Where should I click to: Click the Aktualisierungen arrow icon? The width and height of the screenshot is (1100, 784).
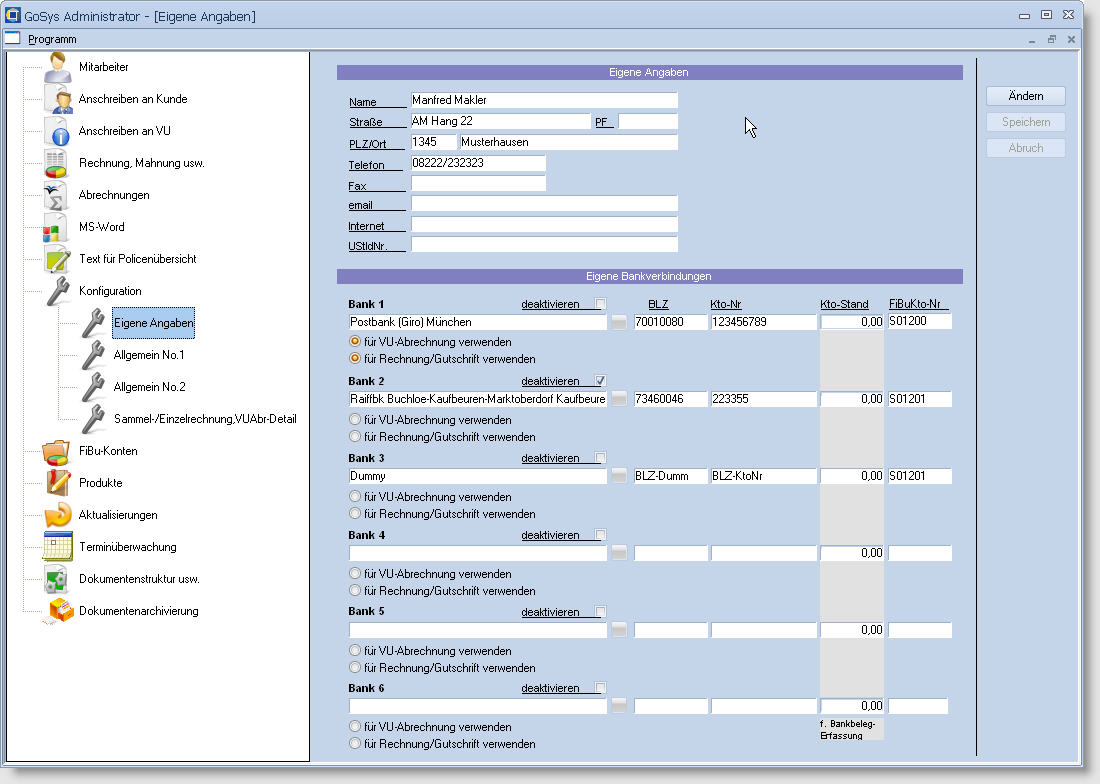tap(57, 515)
